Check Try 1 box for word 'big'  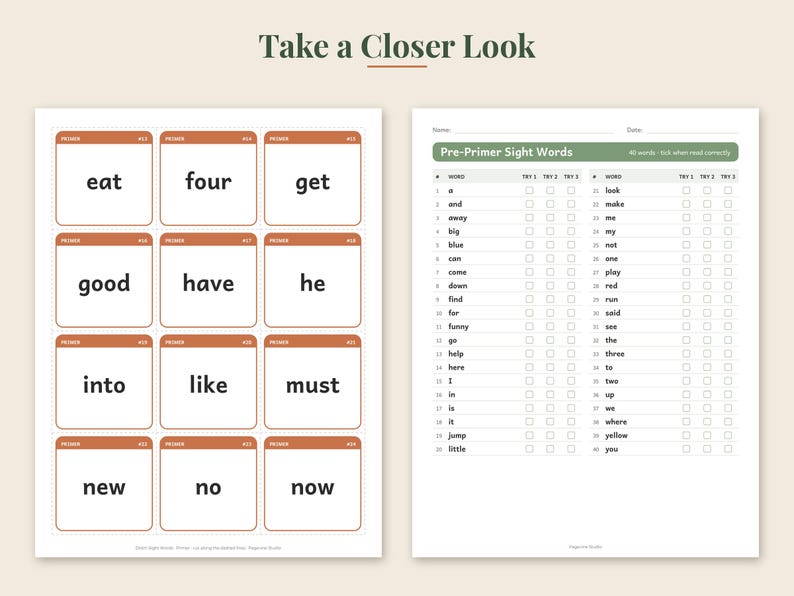click(x=529, y=231)
